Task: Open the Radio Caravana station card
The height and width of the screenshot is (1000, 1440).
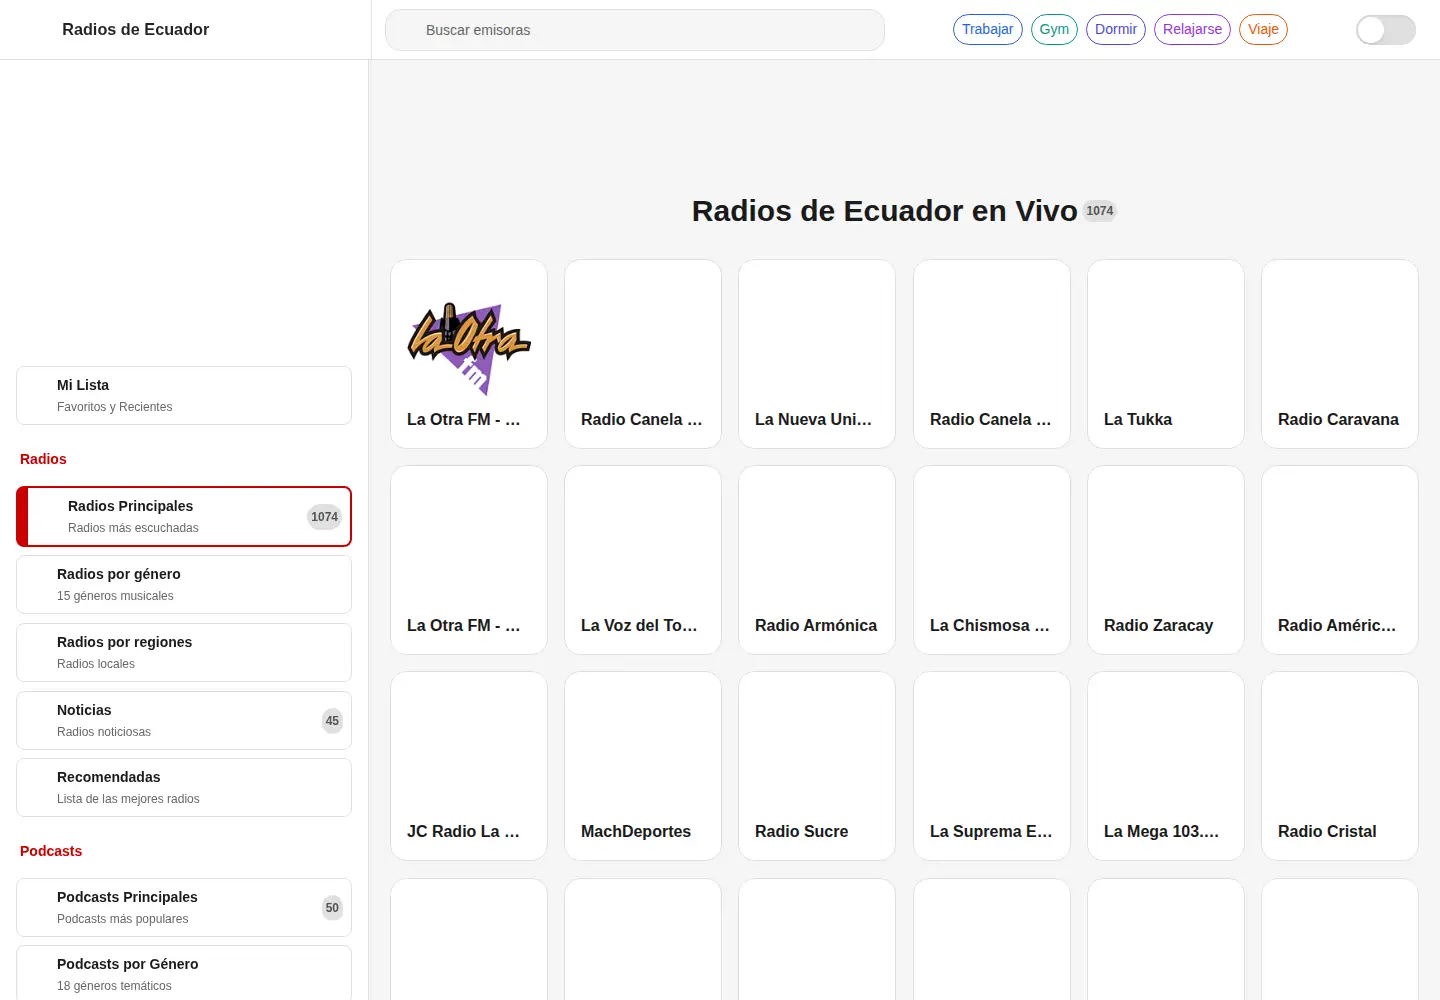Action: click(x=1340, y=354)
